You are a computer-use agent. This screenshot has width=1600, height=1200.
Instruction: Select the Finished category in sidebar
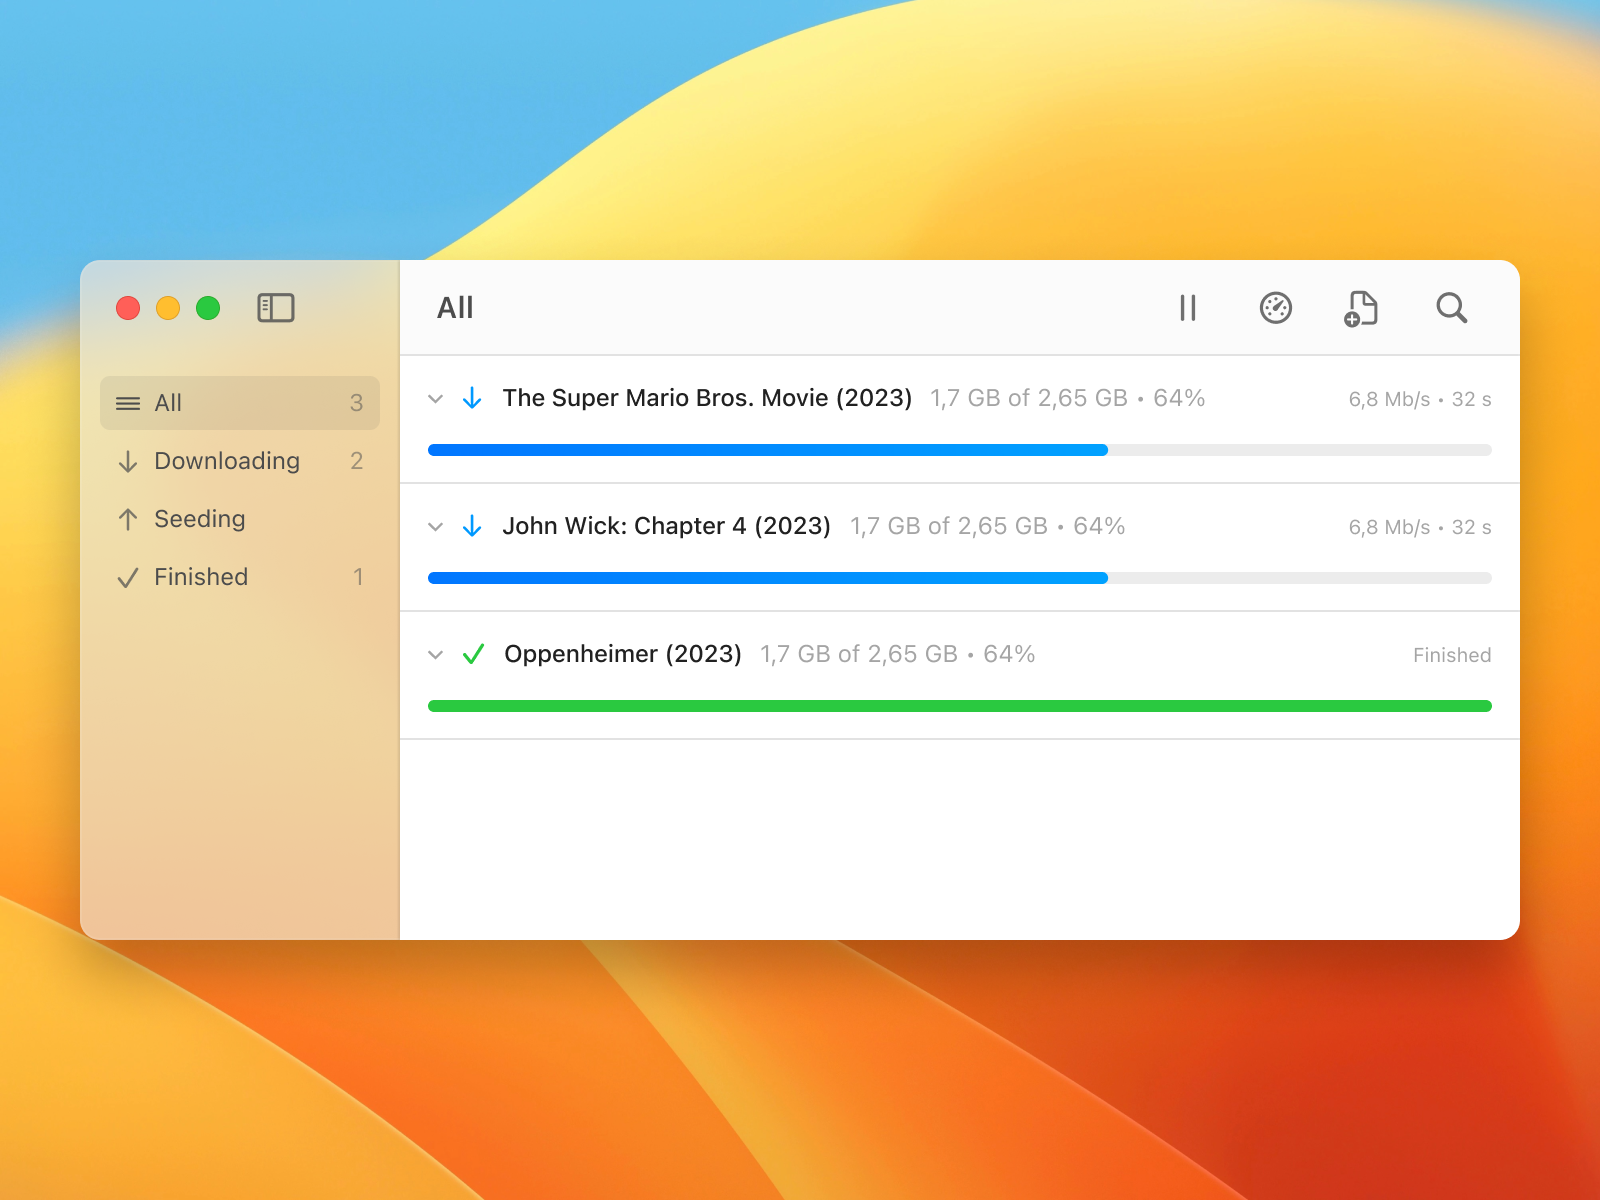coord(240,577)
